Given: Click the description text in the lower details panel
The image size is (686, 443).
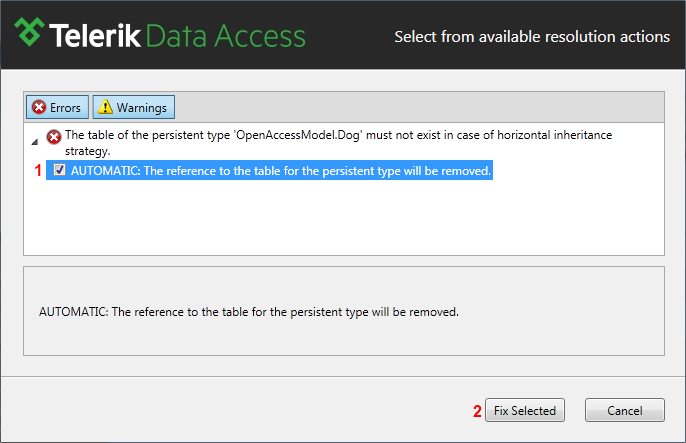Looking at the screenshot, I should coord(249,312).
